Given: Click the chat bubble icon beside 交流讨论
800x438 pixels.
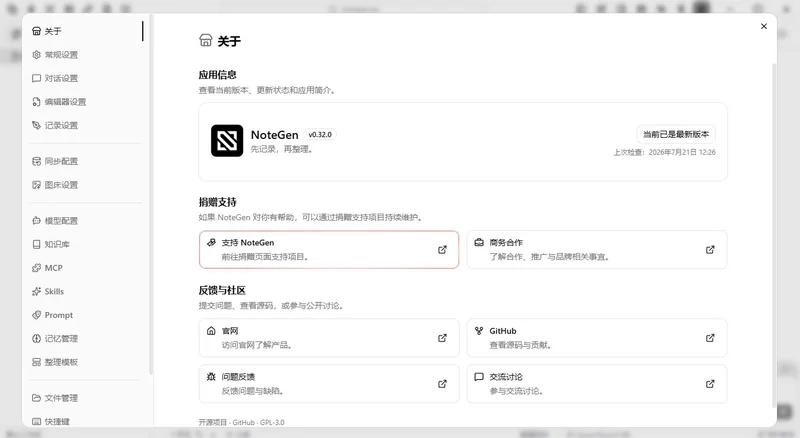Looking at the screenshot, I should (x=479, y=377).
